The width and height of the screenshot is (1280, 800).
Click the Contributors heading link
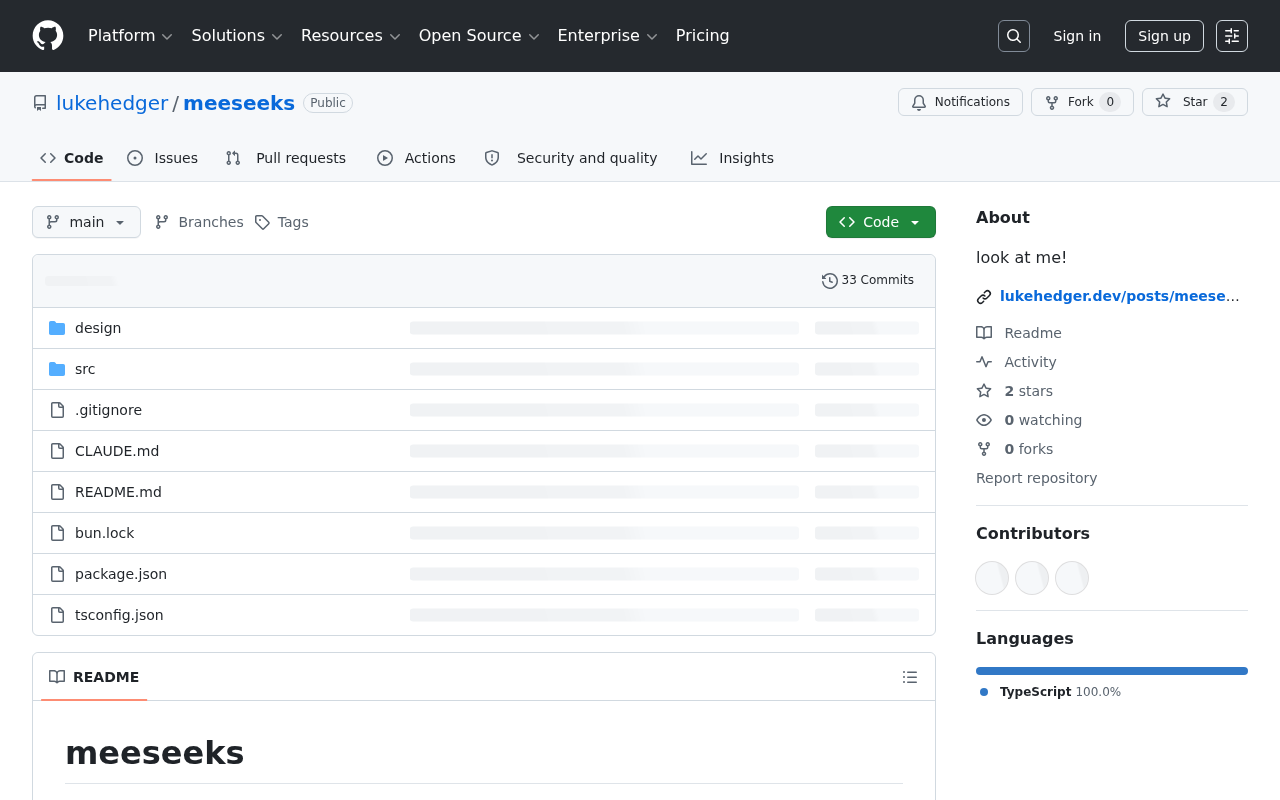tap(1033, 534)
